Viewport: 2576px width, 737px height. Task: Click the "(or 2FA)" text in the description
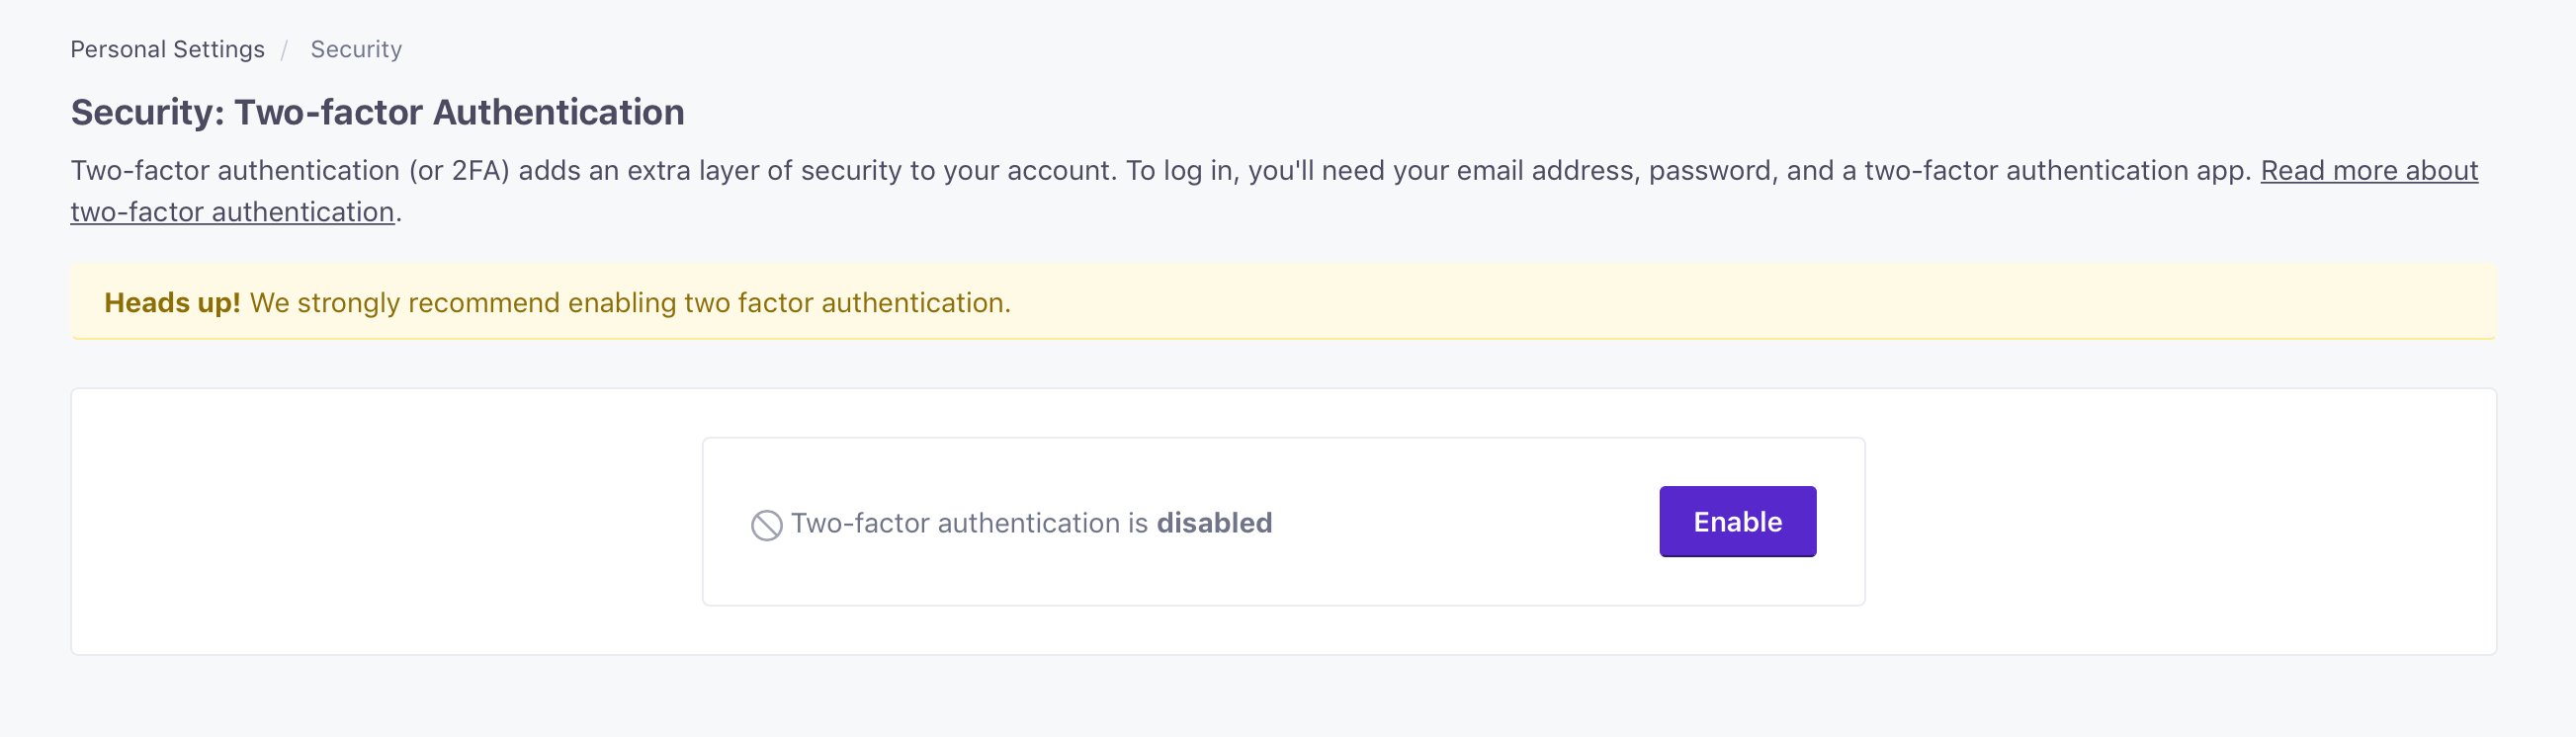tap(459, 171)
